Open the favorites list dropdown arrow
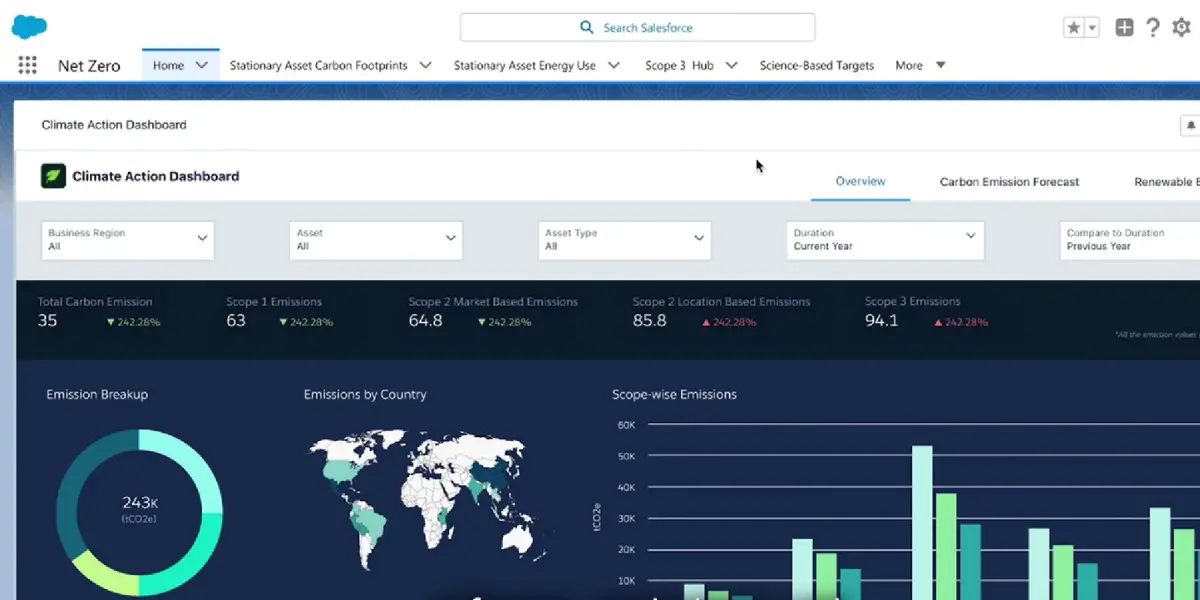 [1092, 28]
